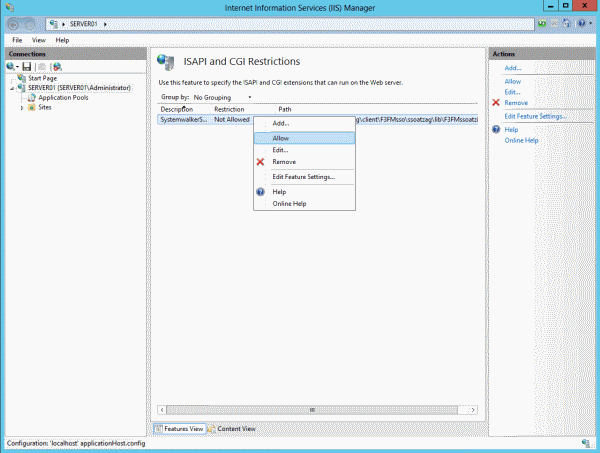This screenshot has width=600, height=453.
Task: Click the scrollbar left arrow
Action: point(162,410)
